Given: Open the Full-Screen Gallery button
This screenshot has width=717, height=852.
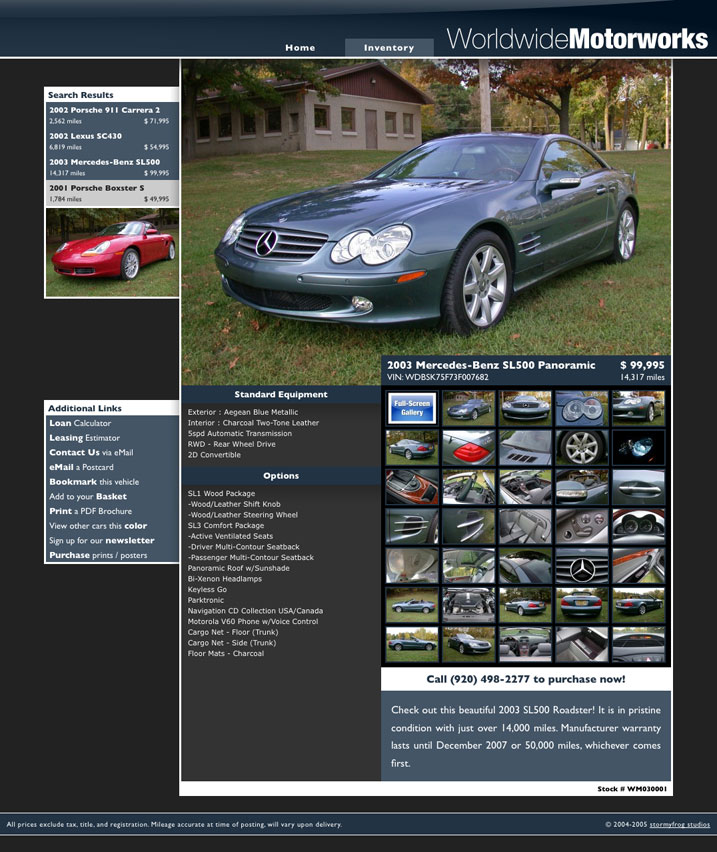Looking at the screenshot, I should click(x=412, y=408).
